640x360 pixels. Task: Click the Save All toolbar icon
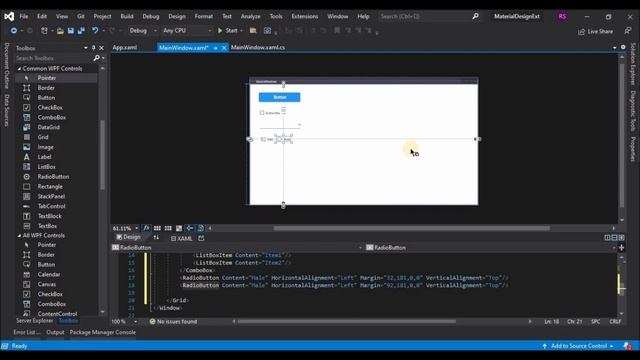(81, 31)
